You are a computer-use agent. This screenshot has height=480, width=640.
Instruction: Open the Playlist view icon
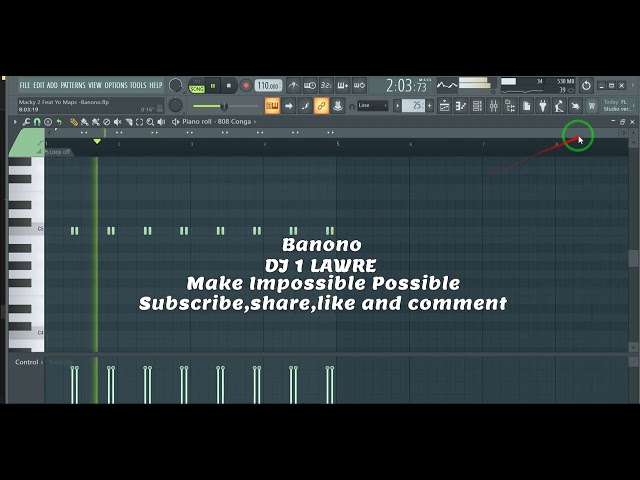click(444, 106)
